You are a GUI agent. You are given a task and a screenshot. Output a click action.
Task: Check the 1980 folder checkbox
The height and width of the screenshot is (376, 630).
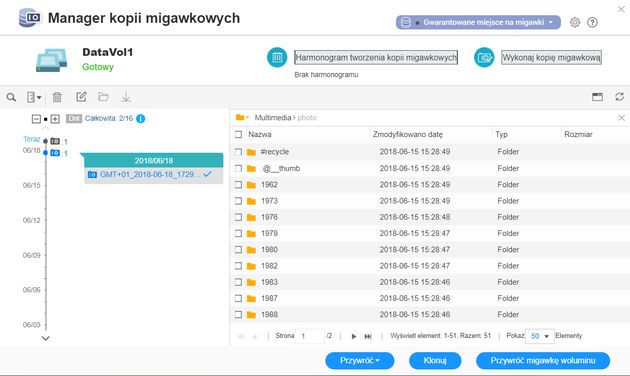pos(238,249)
